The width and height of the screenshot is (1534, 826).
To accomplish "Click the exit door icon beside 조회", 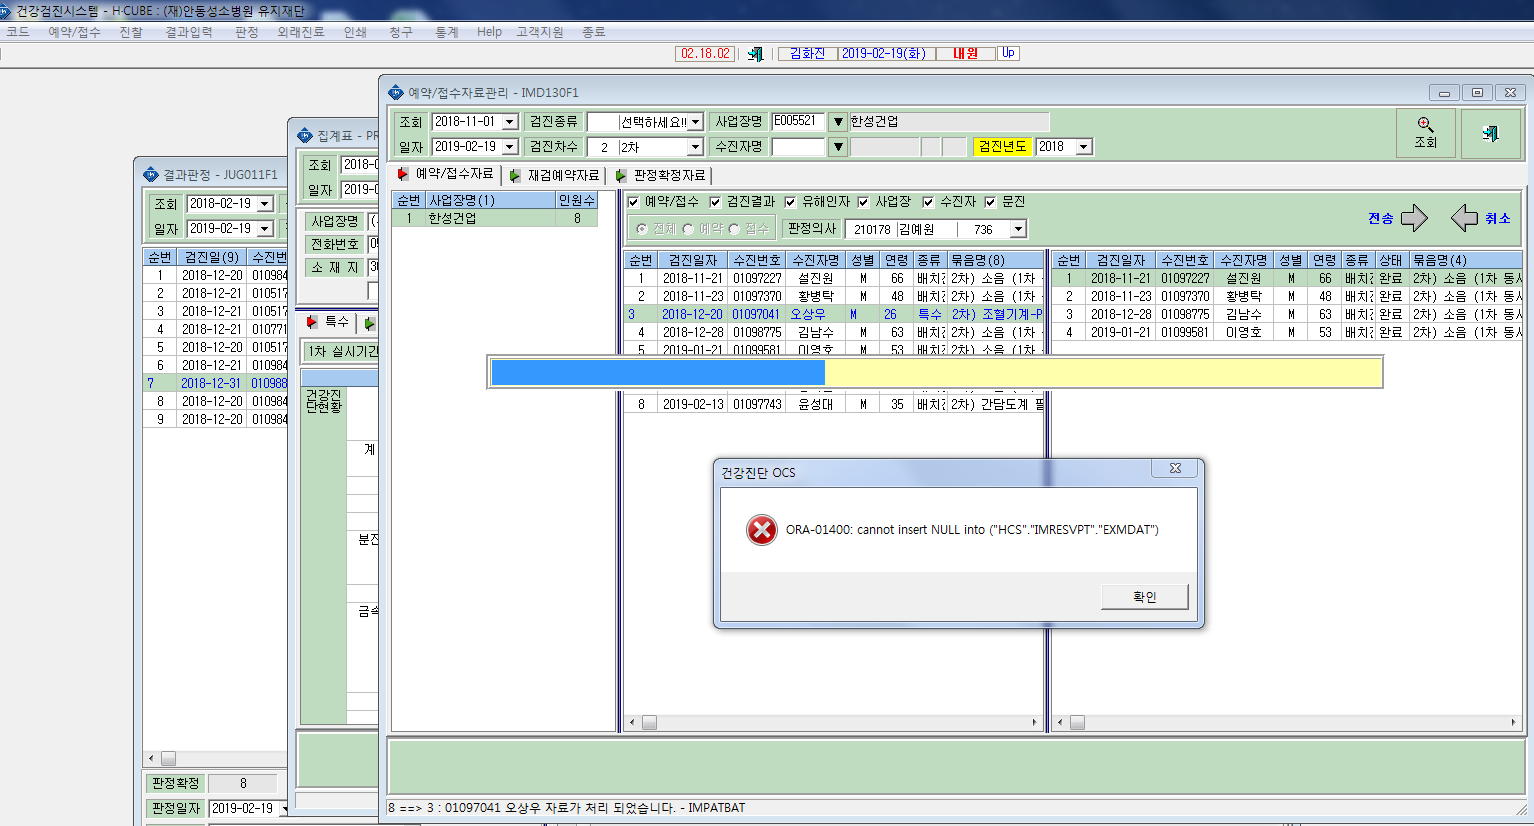I will pos(1490,132).
